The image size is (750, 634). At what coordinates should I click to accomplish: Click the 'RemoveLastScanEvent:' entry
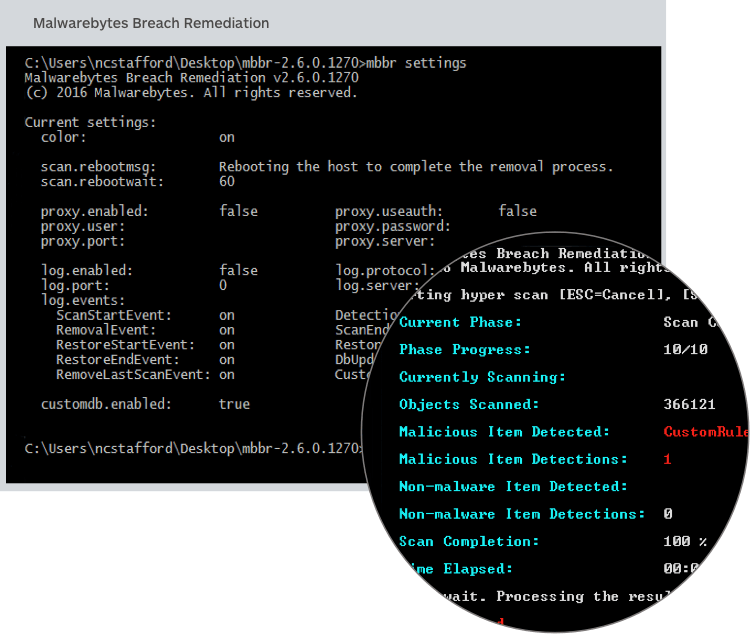point(133,375)
